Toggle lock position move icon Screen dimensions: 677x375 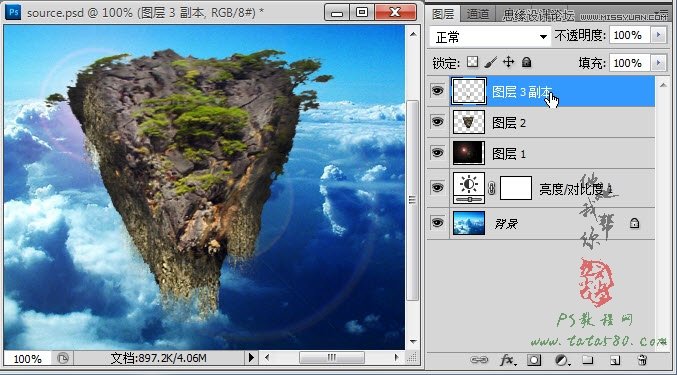509,62
